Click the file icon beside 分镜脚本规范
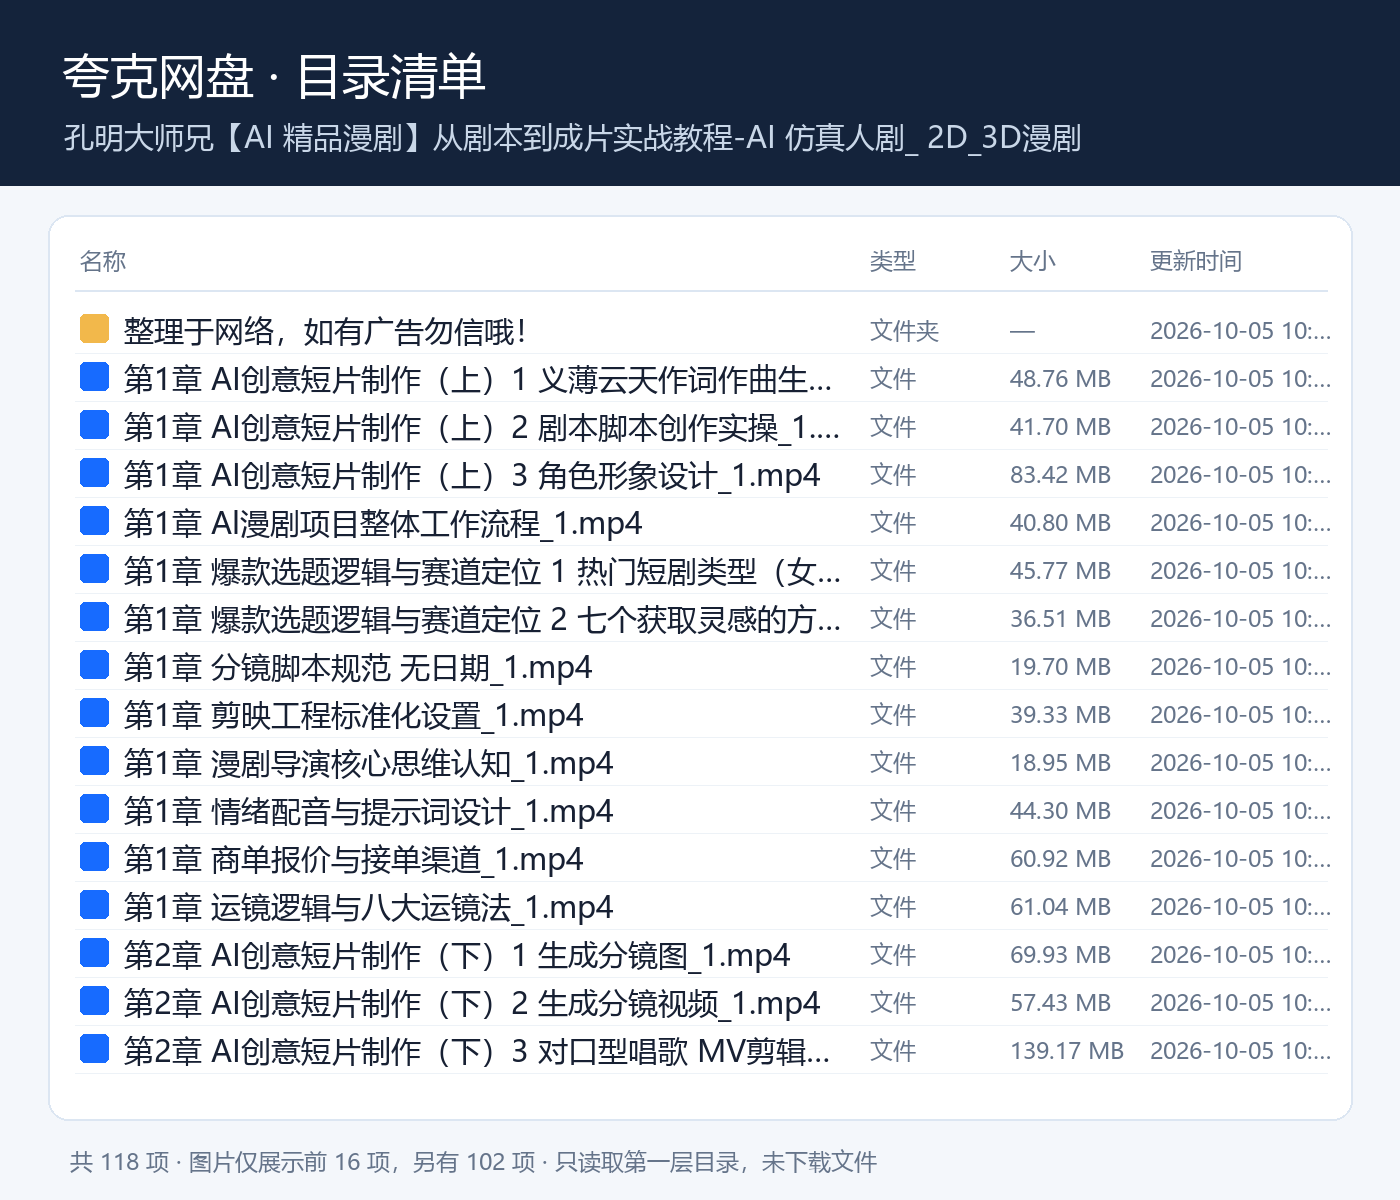Screen dimensions: 1400x1200 [94, 665]
